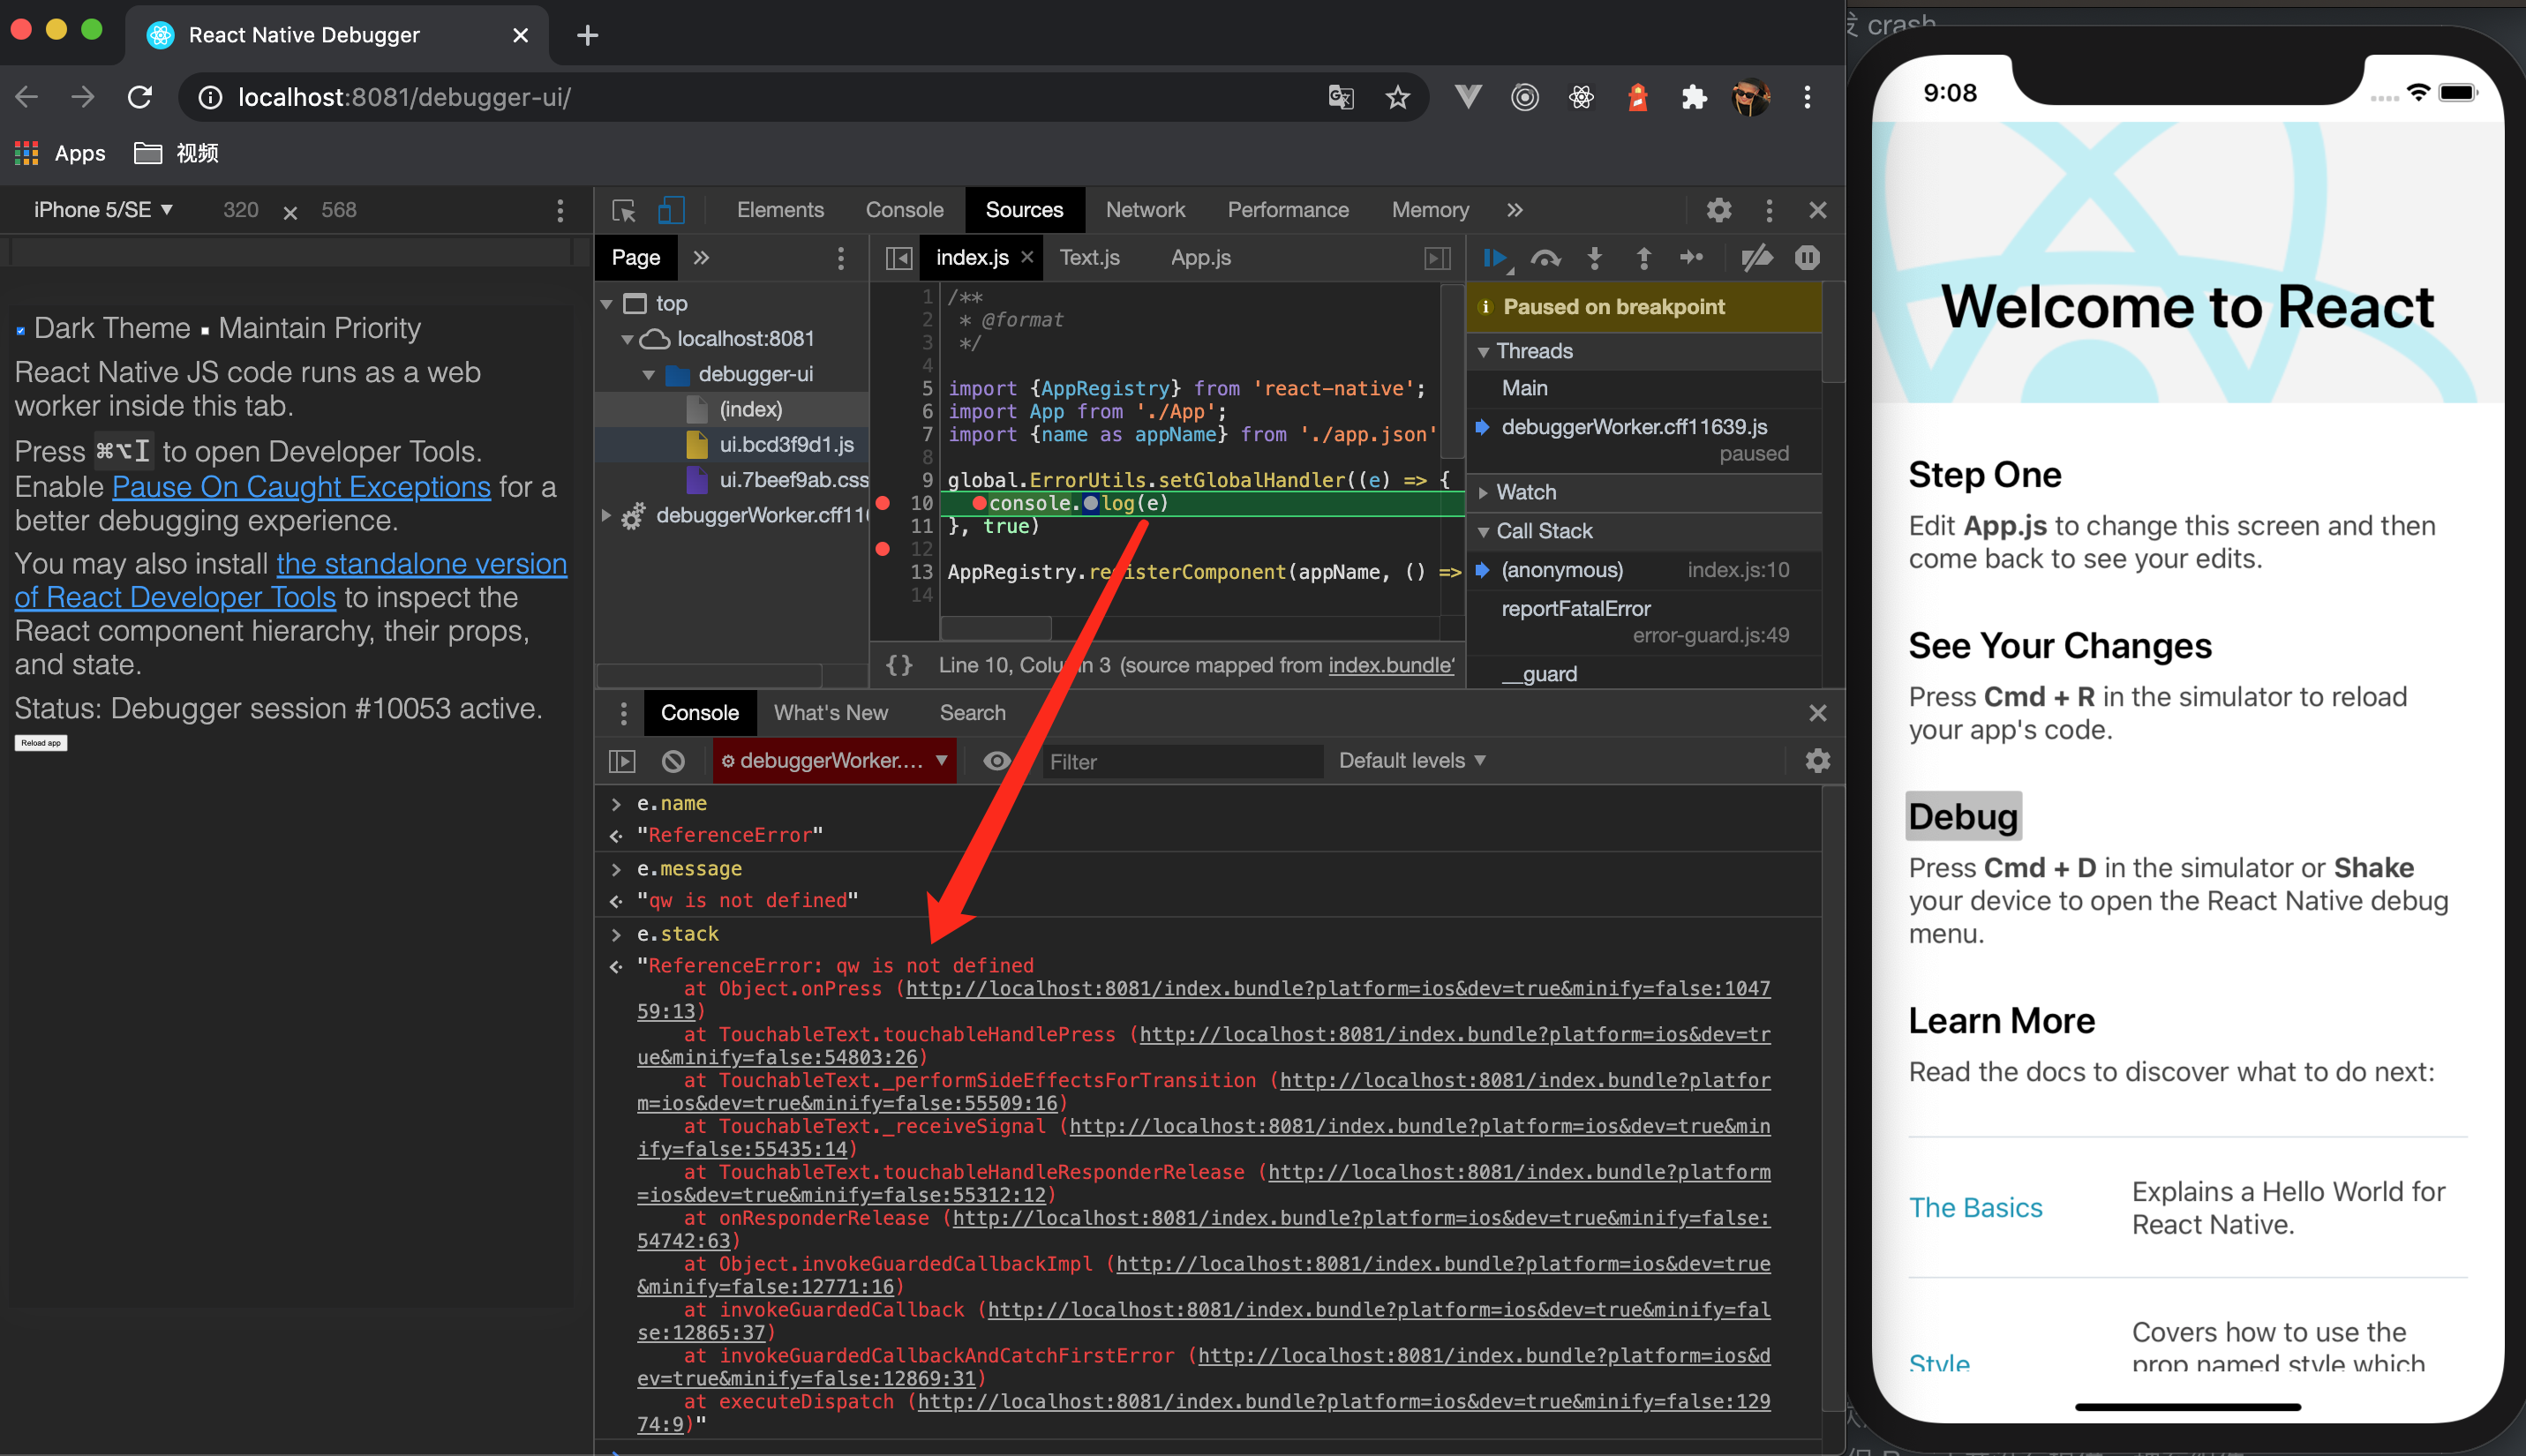Expand the Watch section
This screenshot has width=2526, height=1456.
(1526, 492)
